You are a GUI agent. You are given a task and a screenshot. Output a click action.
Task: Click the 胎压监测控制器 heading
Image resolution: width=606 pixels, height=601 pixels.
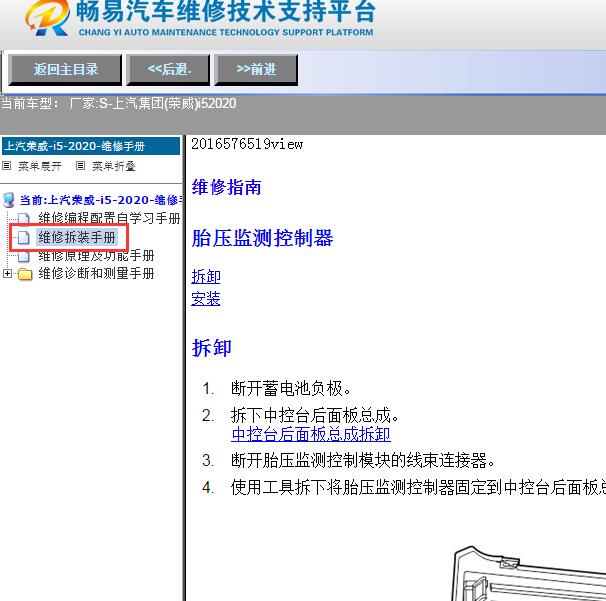[x=262, y=238]
